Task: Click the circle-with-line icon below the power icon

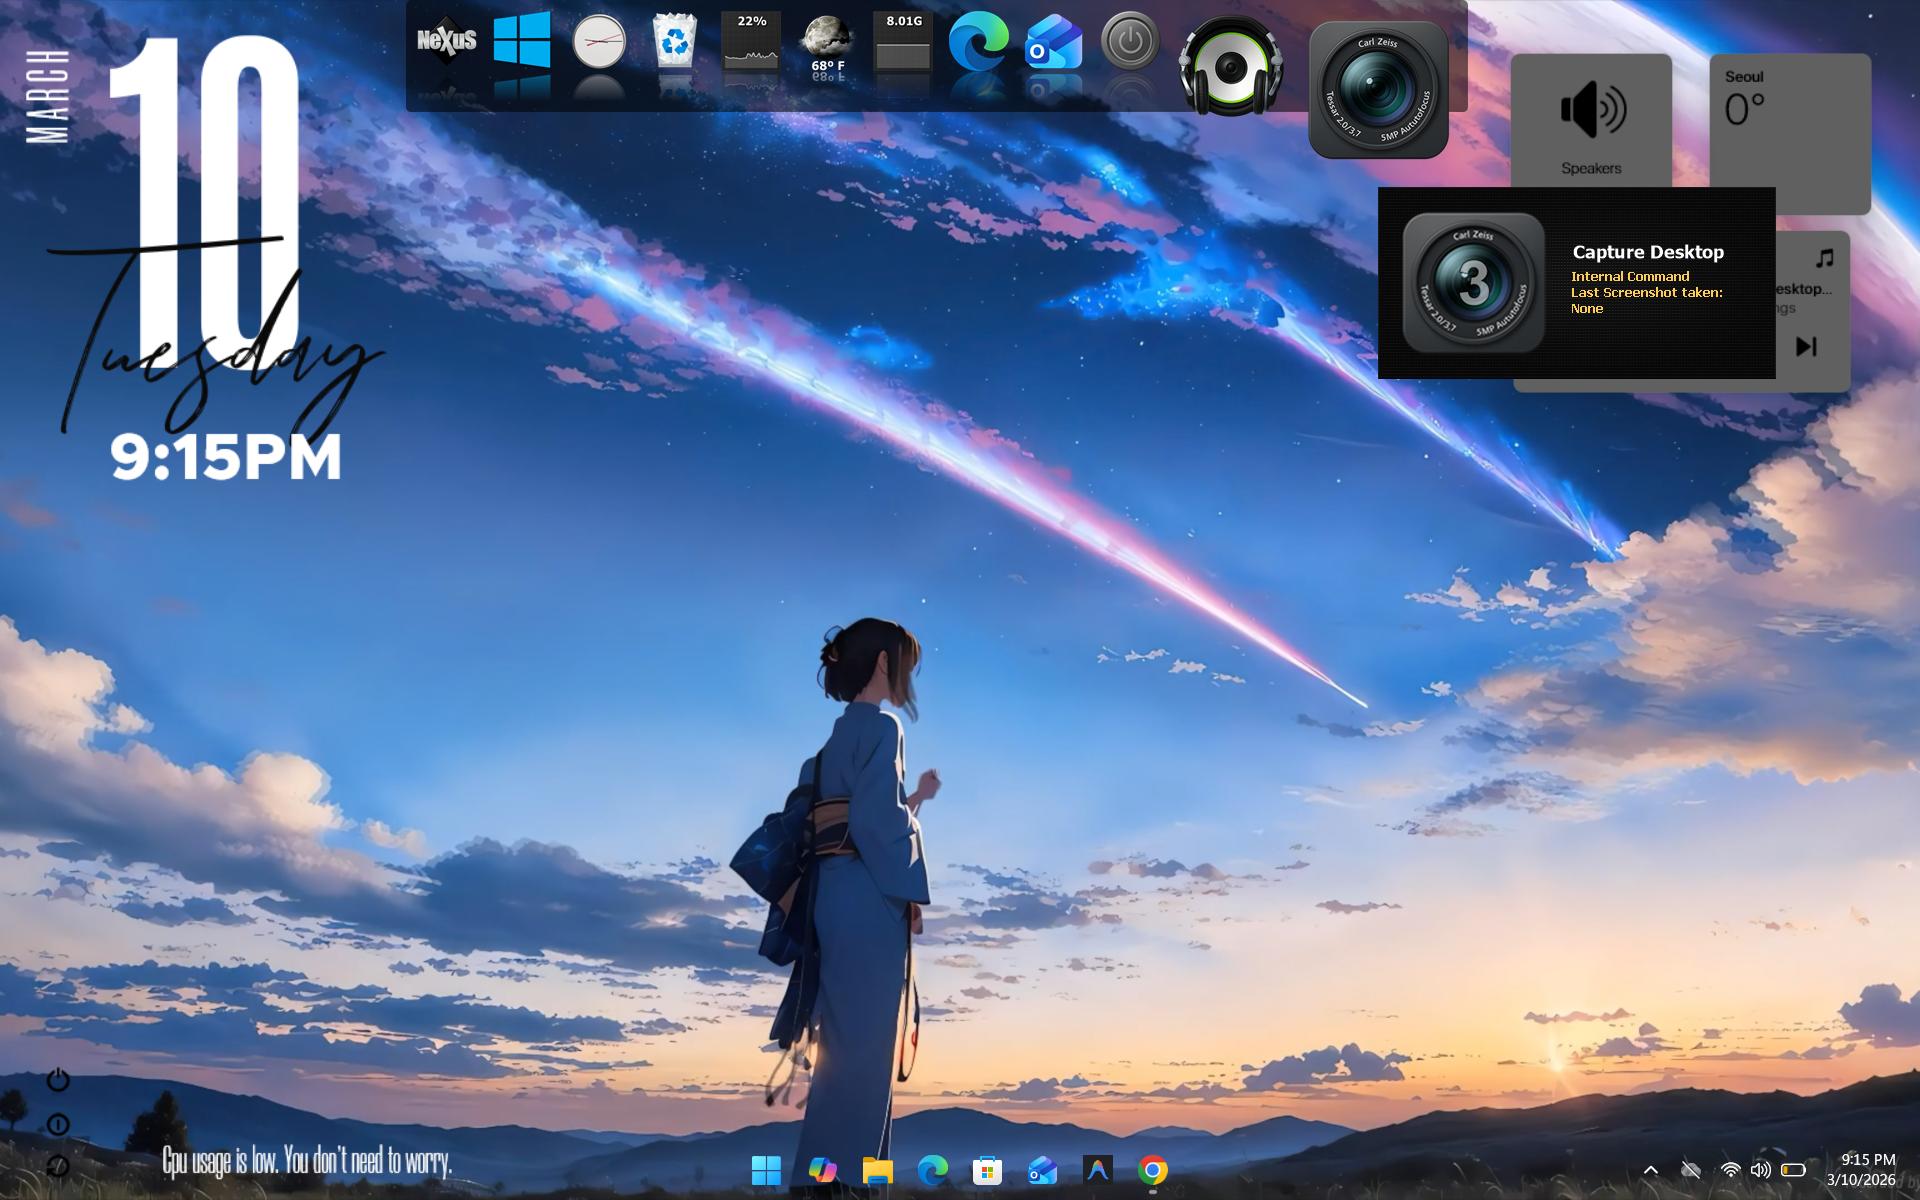Action: (x=58, y=1125)
